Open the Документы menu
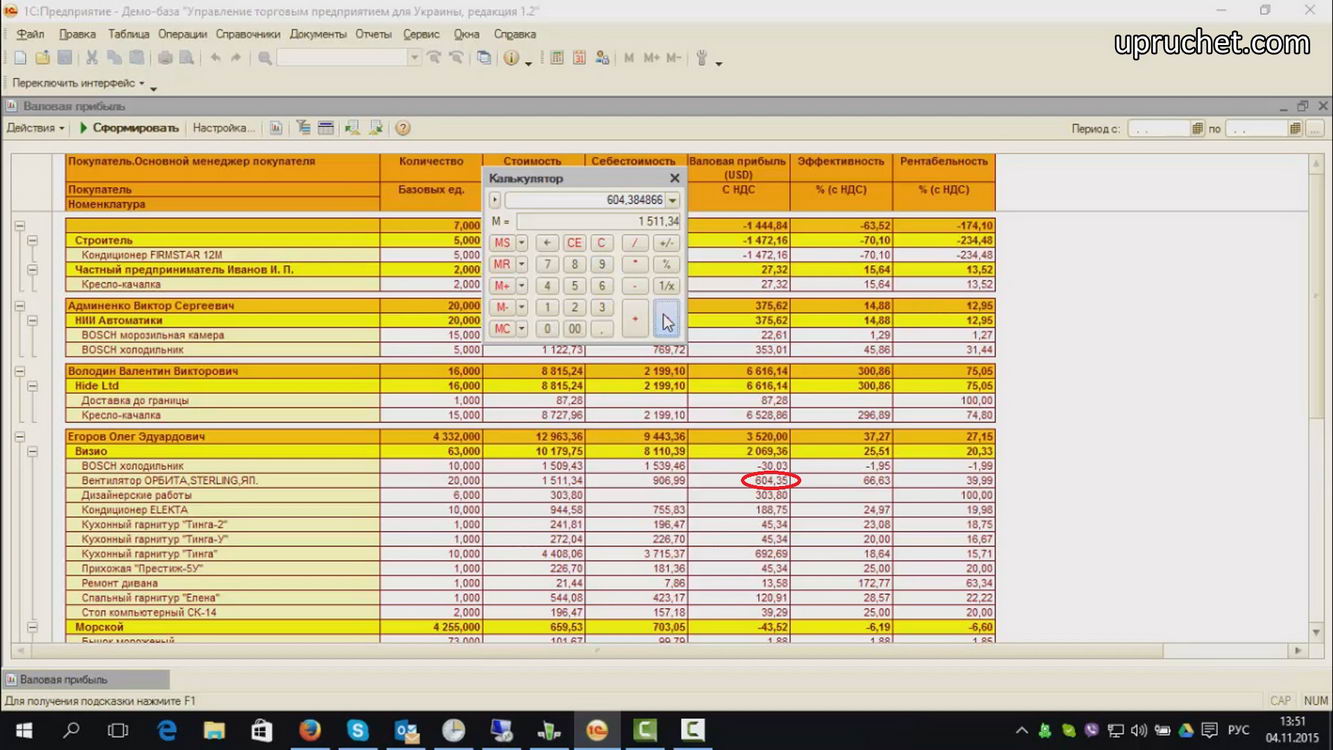Image resolution: width=1333 pixels, height=750 pixels. pos(318,34)
